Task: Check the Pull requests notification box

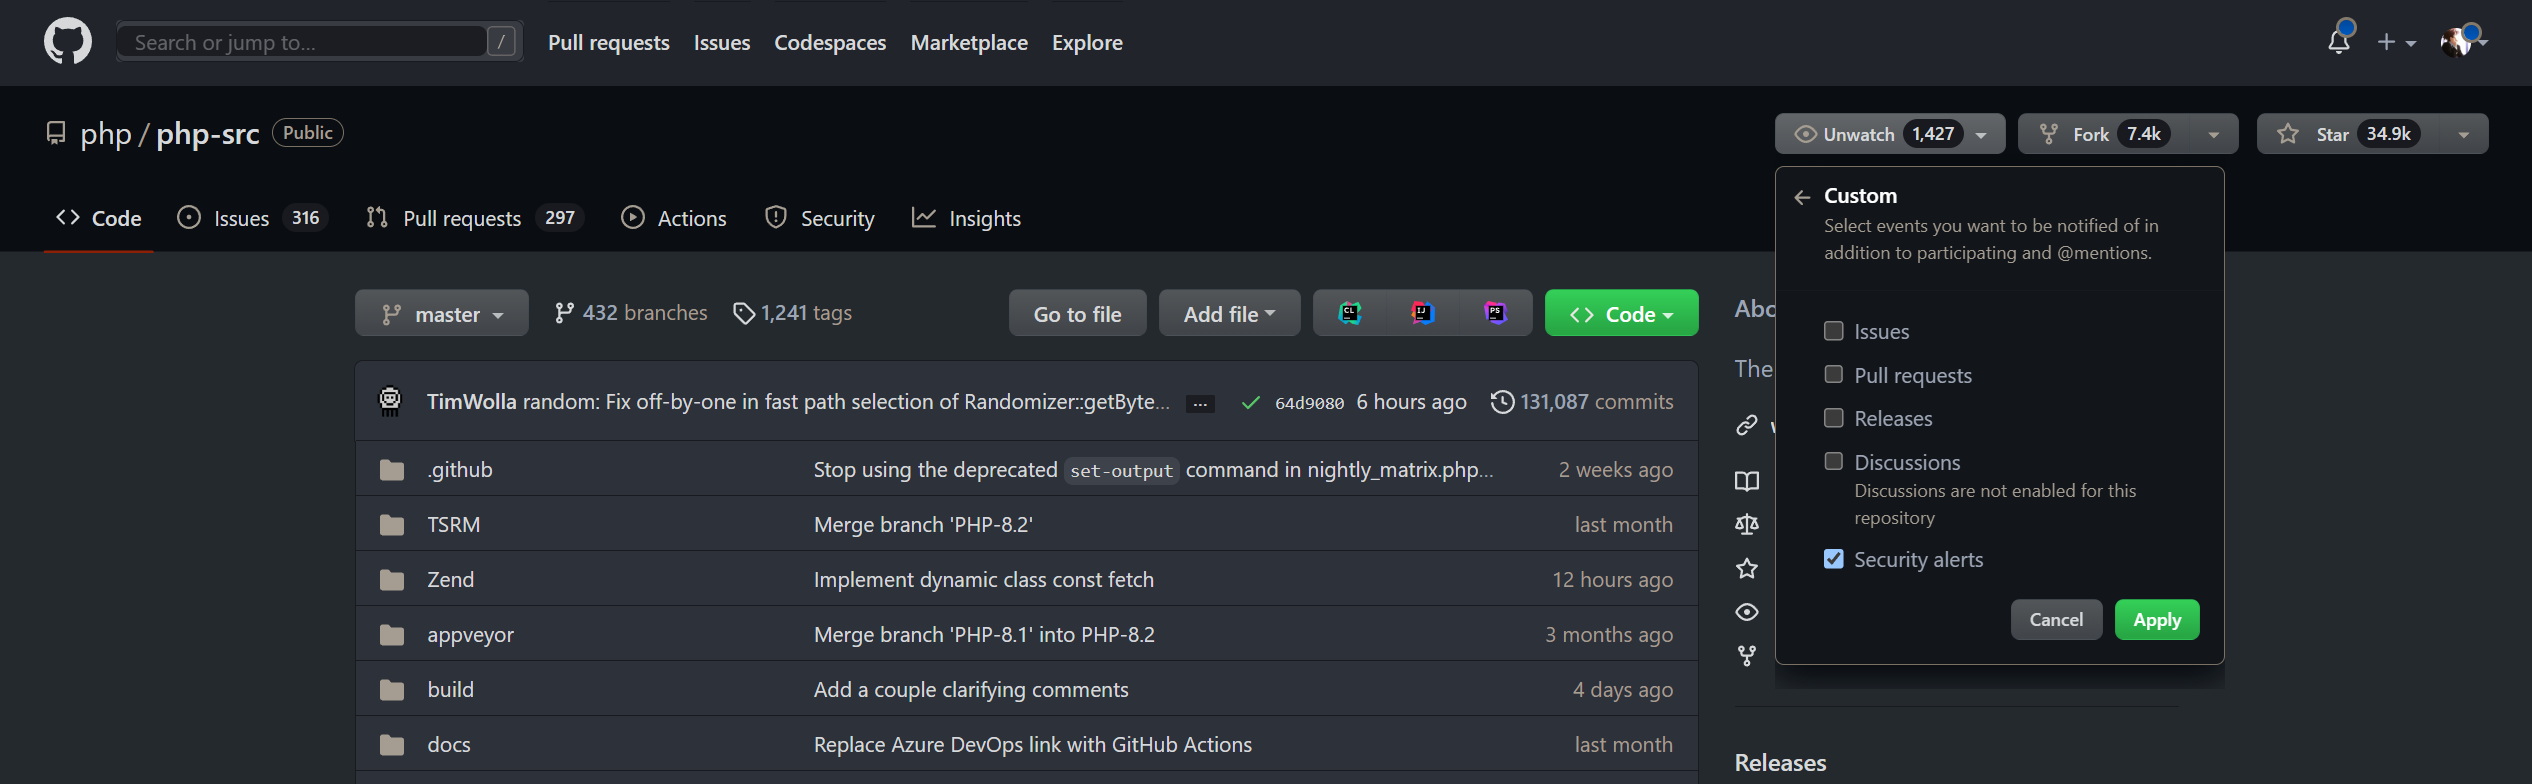Action: 1833,374
